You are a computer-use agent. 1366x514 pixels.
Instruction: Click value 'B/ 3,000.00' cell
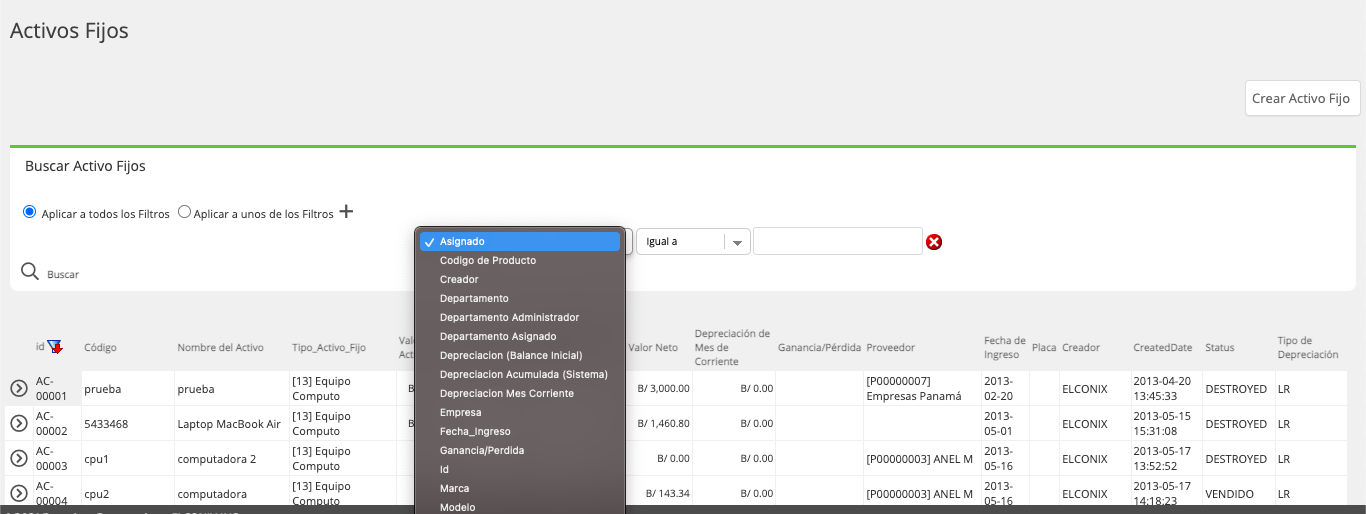pos(663,388)
